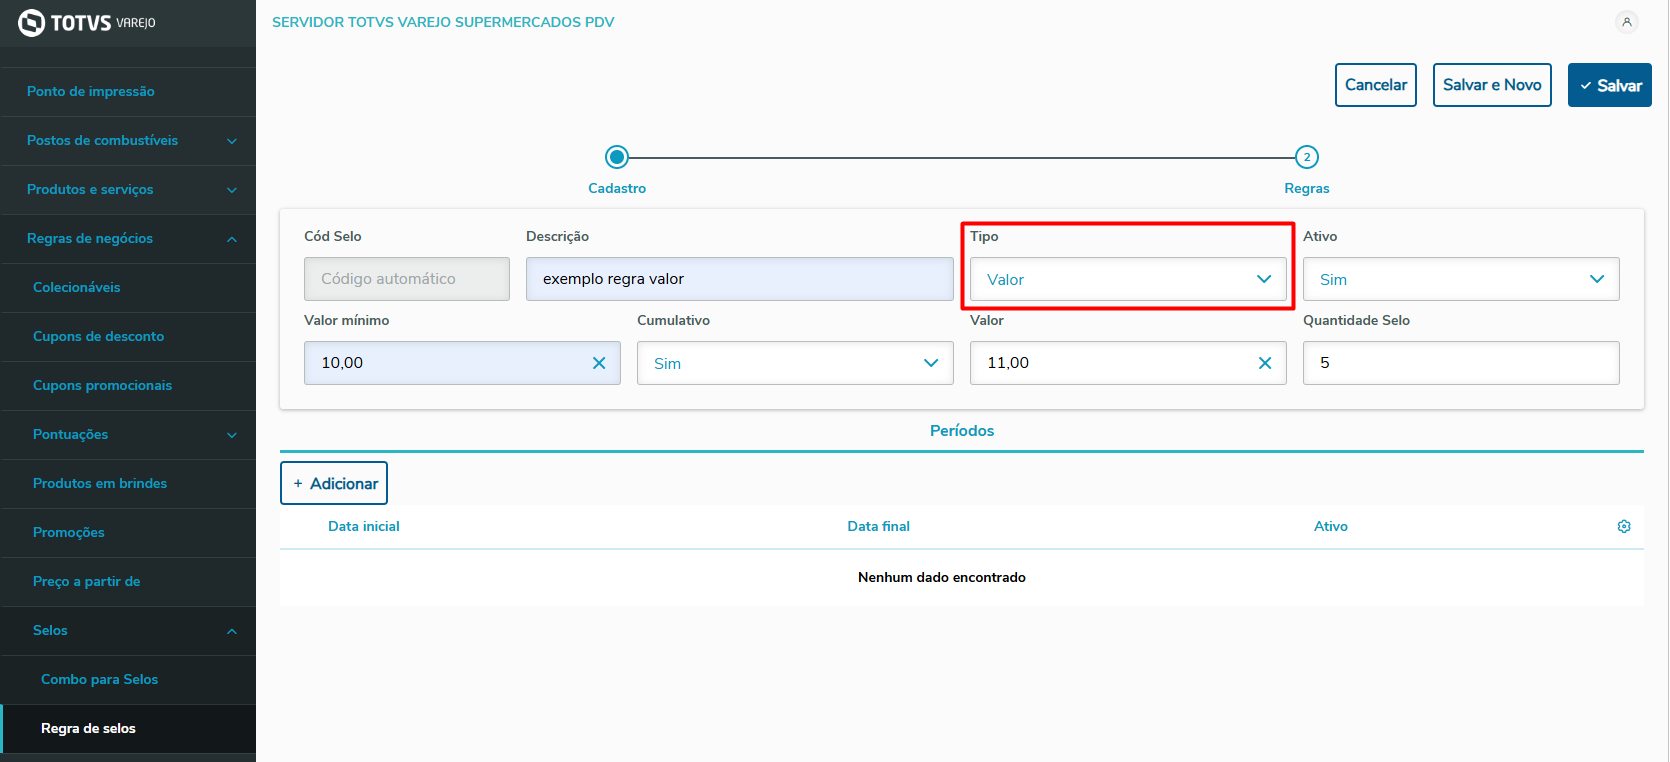Click the Salvar button
This screenshot has height=762, width=1670.
point(1610,85)
